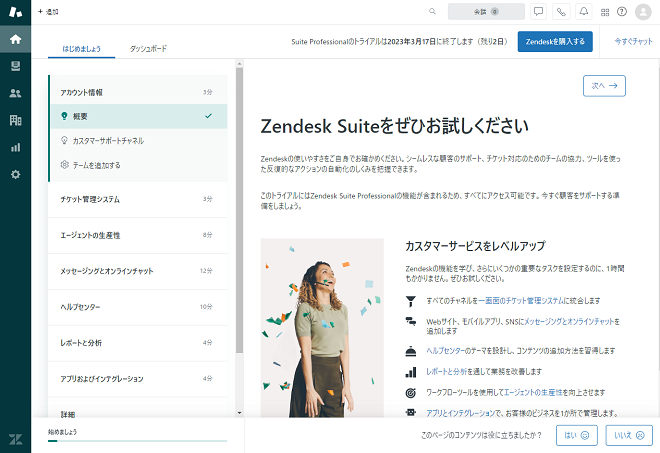This screenshot has width=660, height=453.
Task: Click the gear icon next to チームを追加する
Action: [64, 165]
